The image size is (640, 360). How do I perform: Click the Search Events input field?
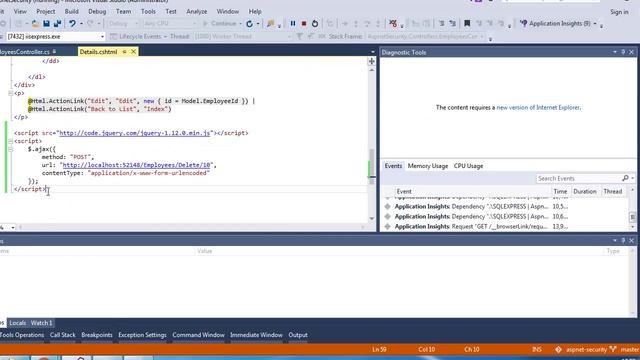pos(578,178)
